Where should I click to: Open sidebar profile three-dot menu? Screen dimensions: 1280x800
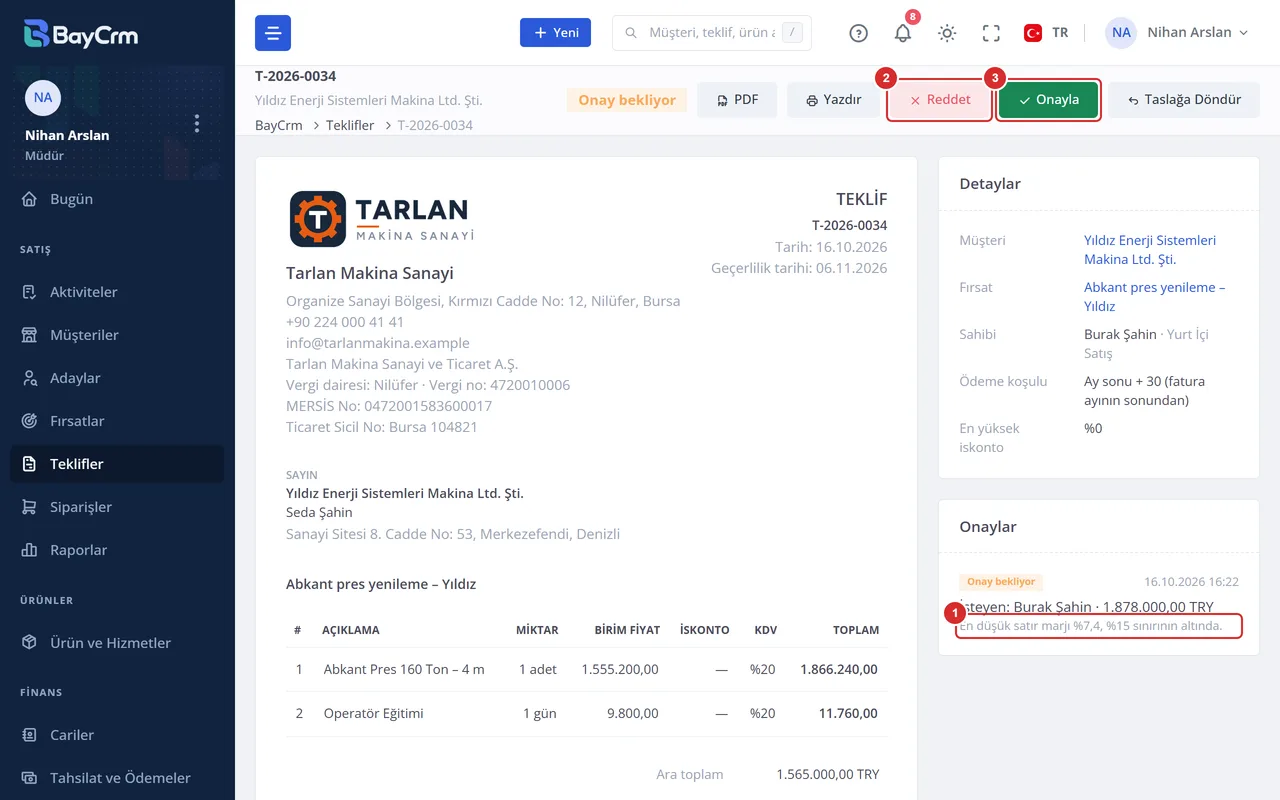coord(197,123)
